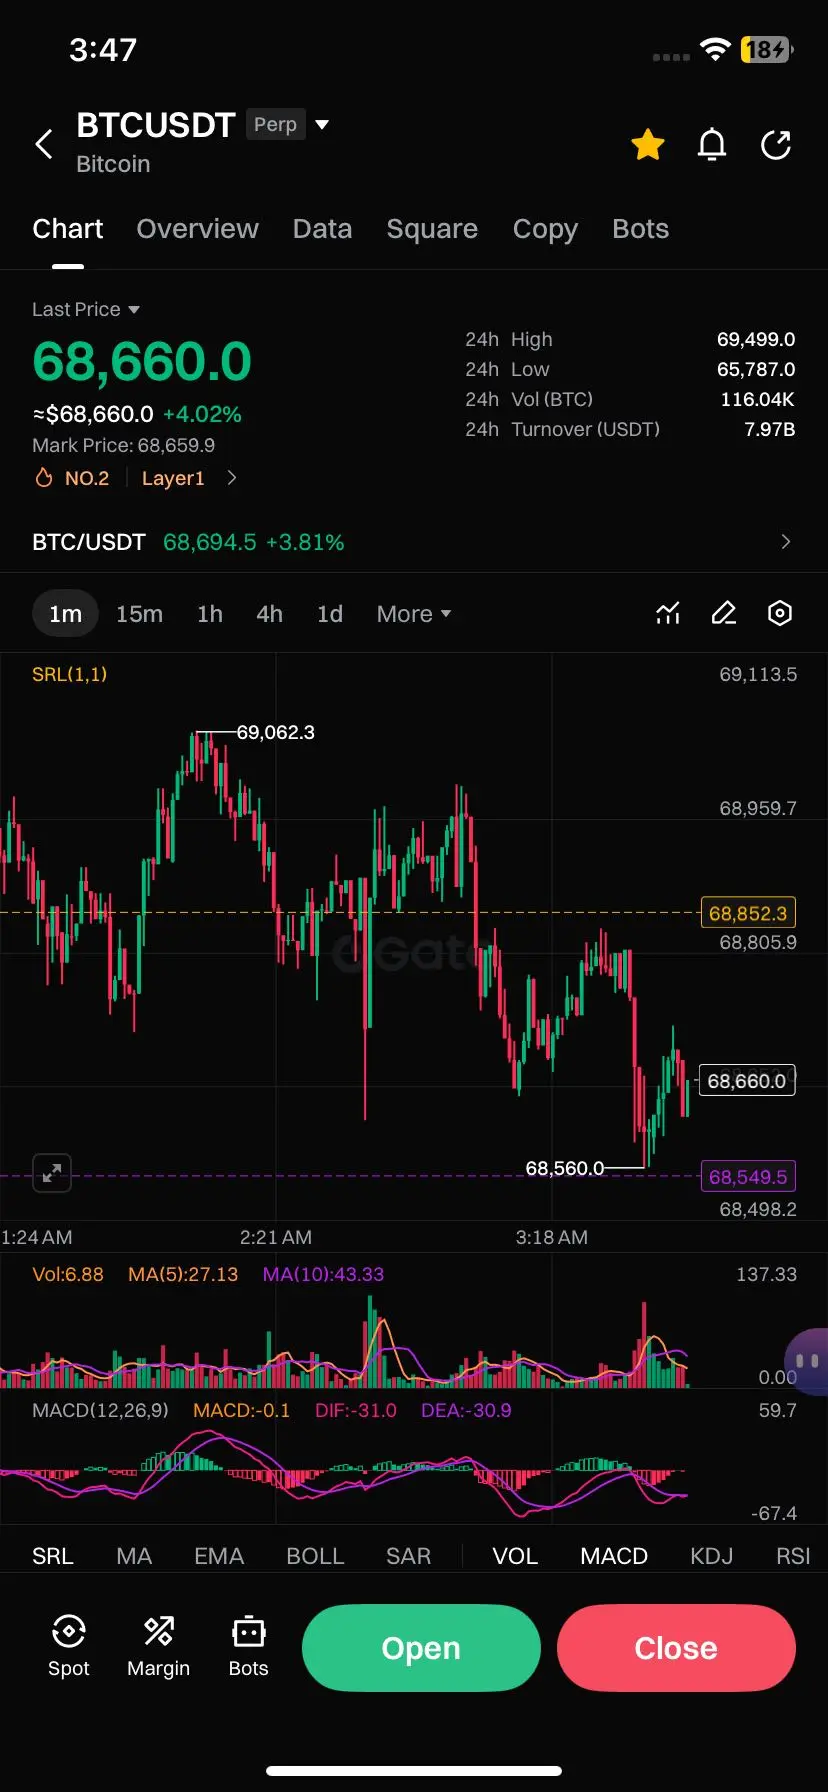This screenshot has height=1792, width=828.
Task: Tap the fullscreen expand chart icon
Action: pyautogui.click(x=52, y=1172)
